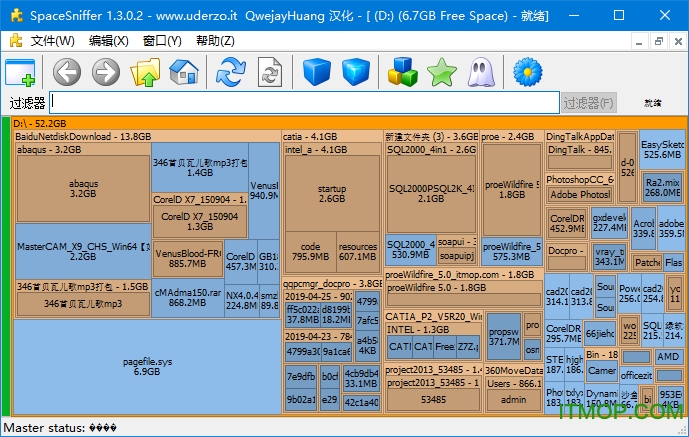Restore the inner document window
Image resolution: width=689 pixels, height=437 pixels.
658,42
